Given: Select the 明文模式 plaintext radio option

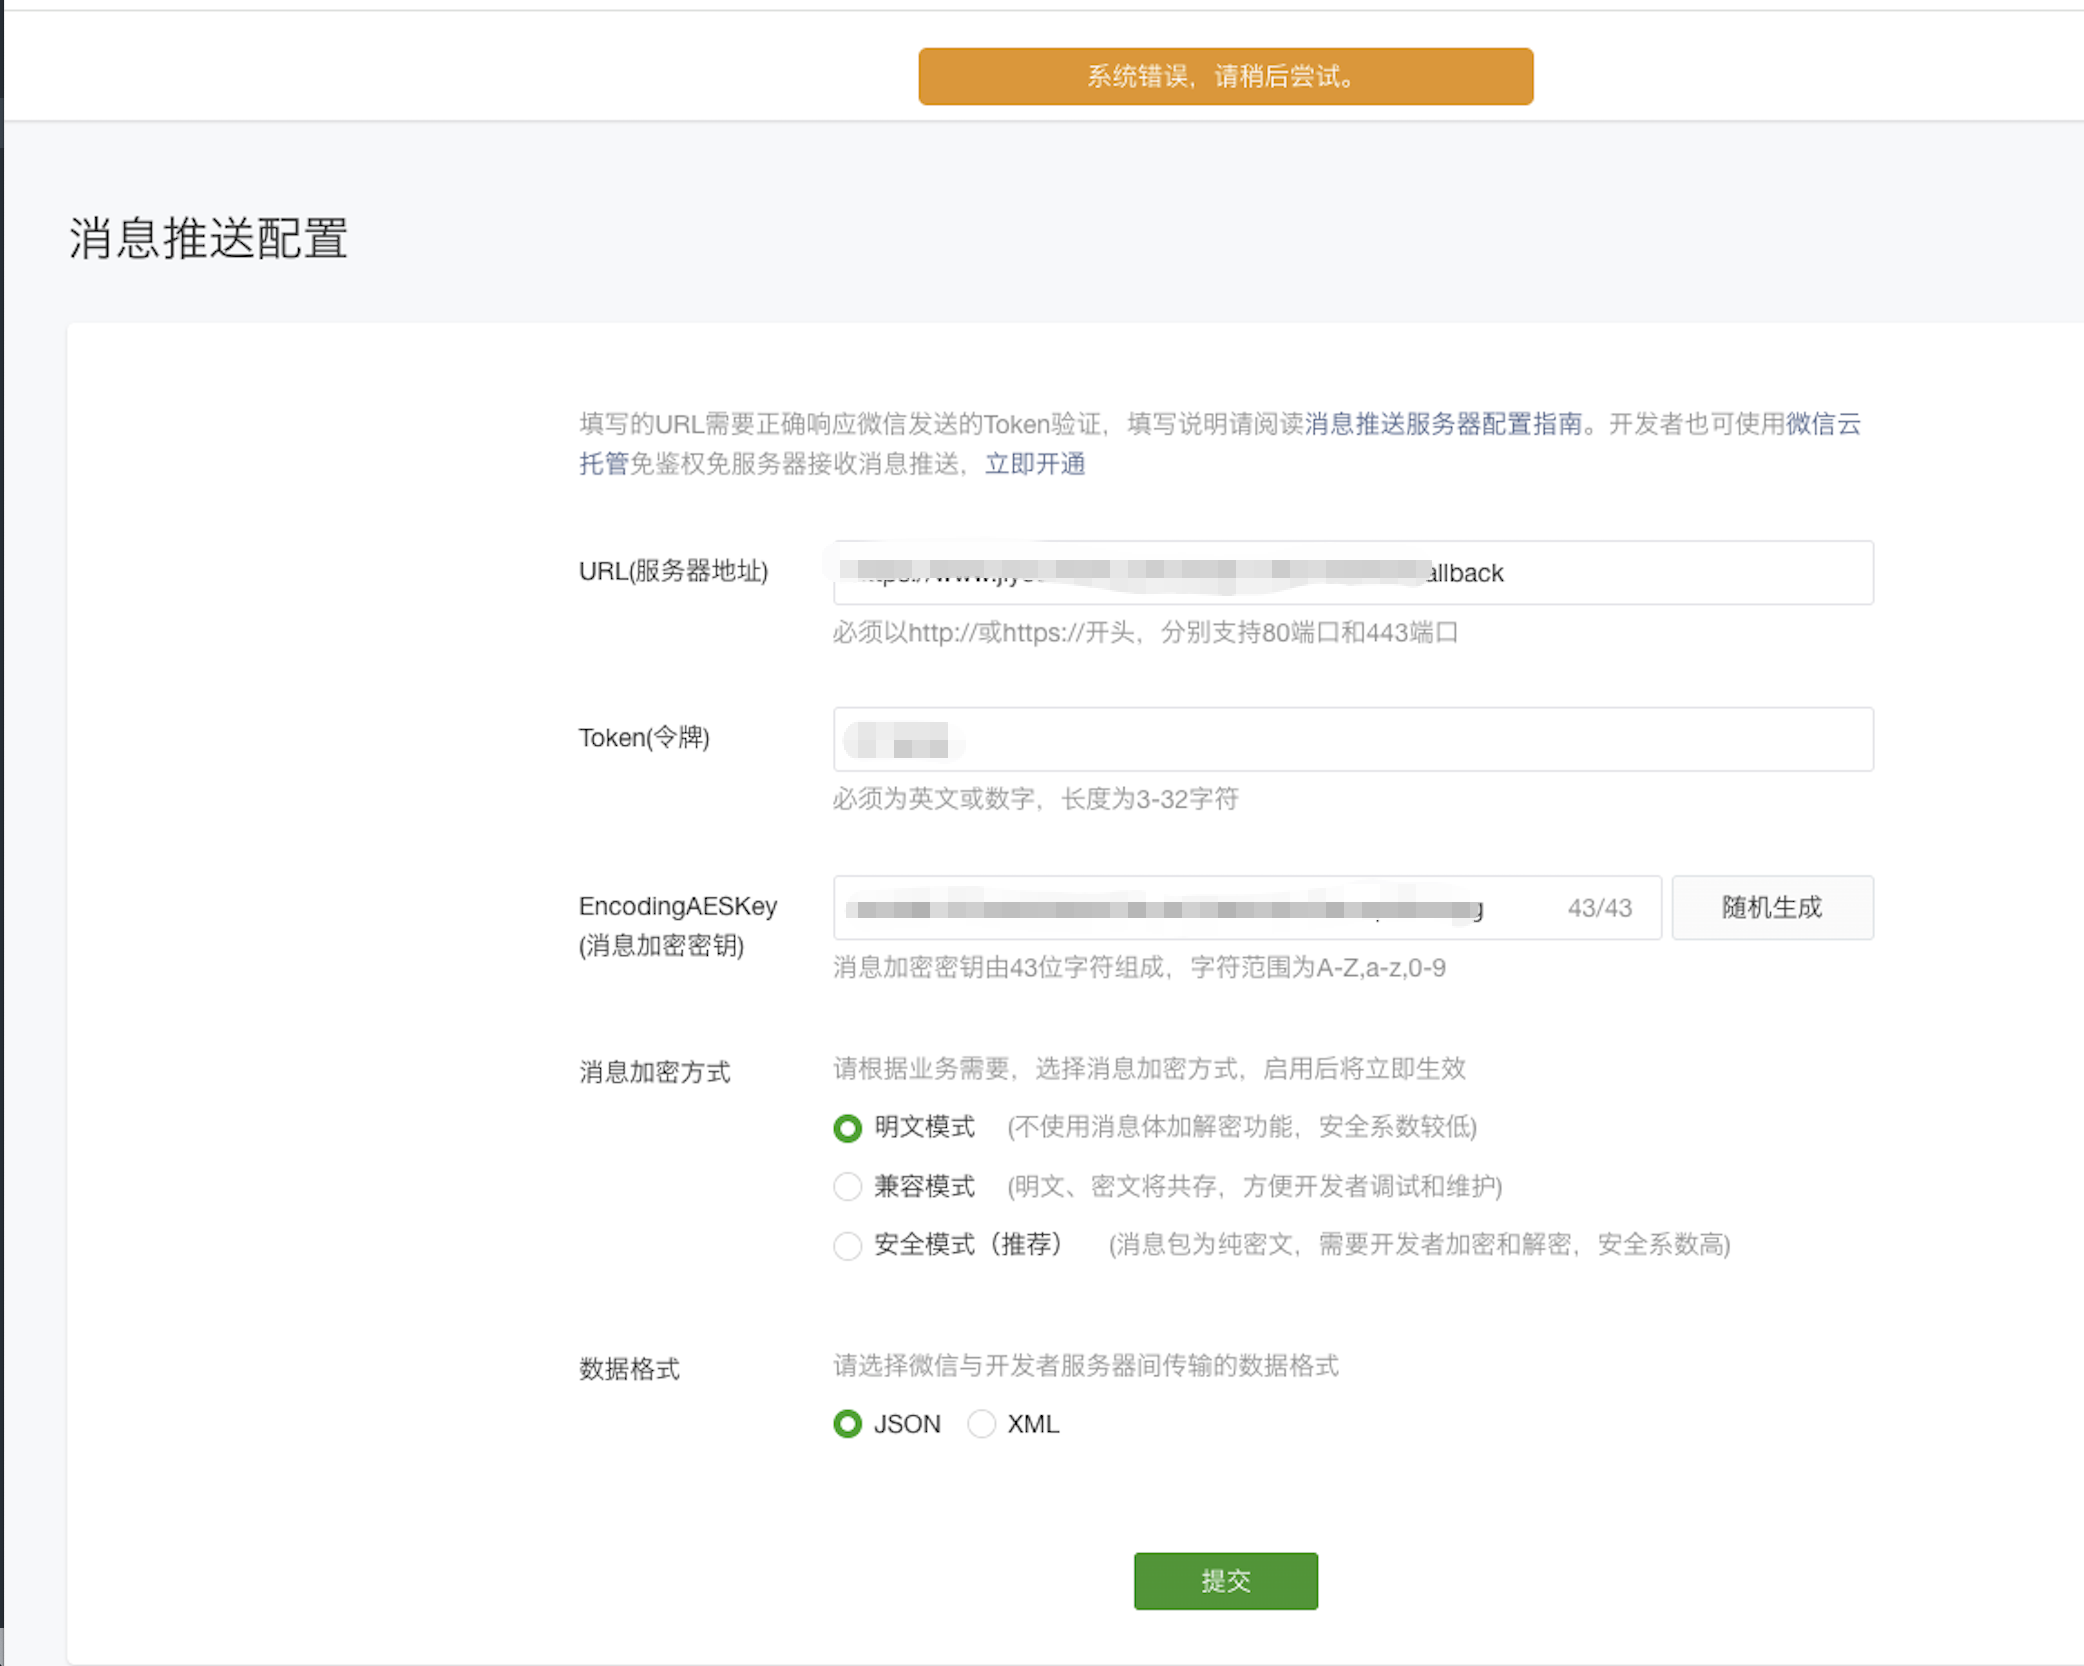Looking at the screenshot, I should click(x=847, y=1128).
